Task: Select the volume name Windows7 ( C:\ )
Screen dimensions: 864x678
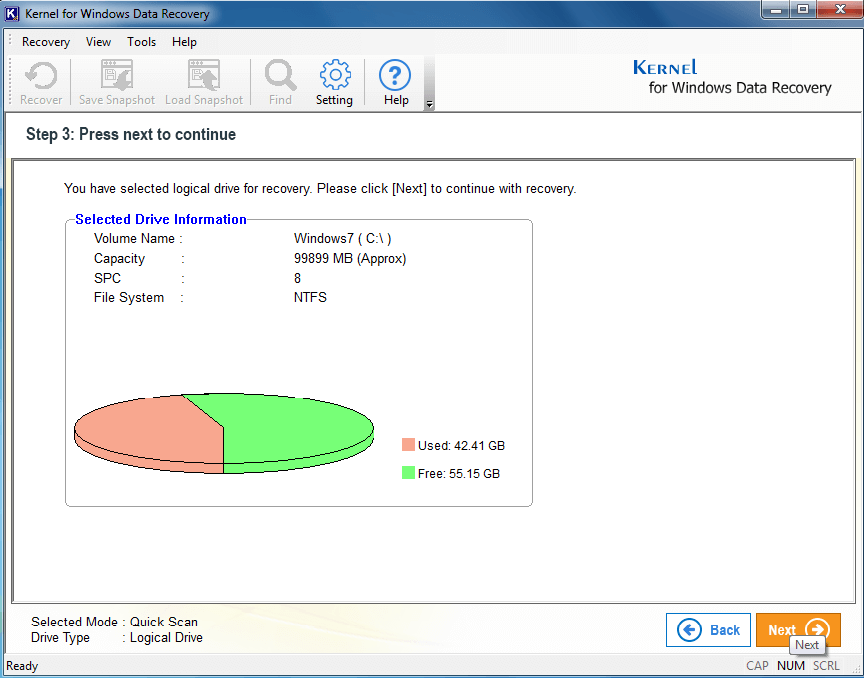Action: coord(343,239)
